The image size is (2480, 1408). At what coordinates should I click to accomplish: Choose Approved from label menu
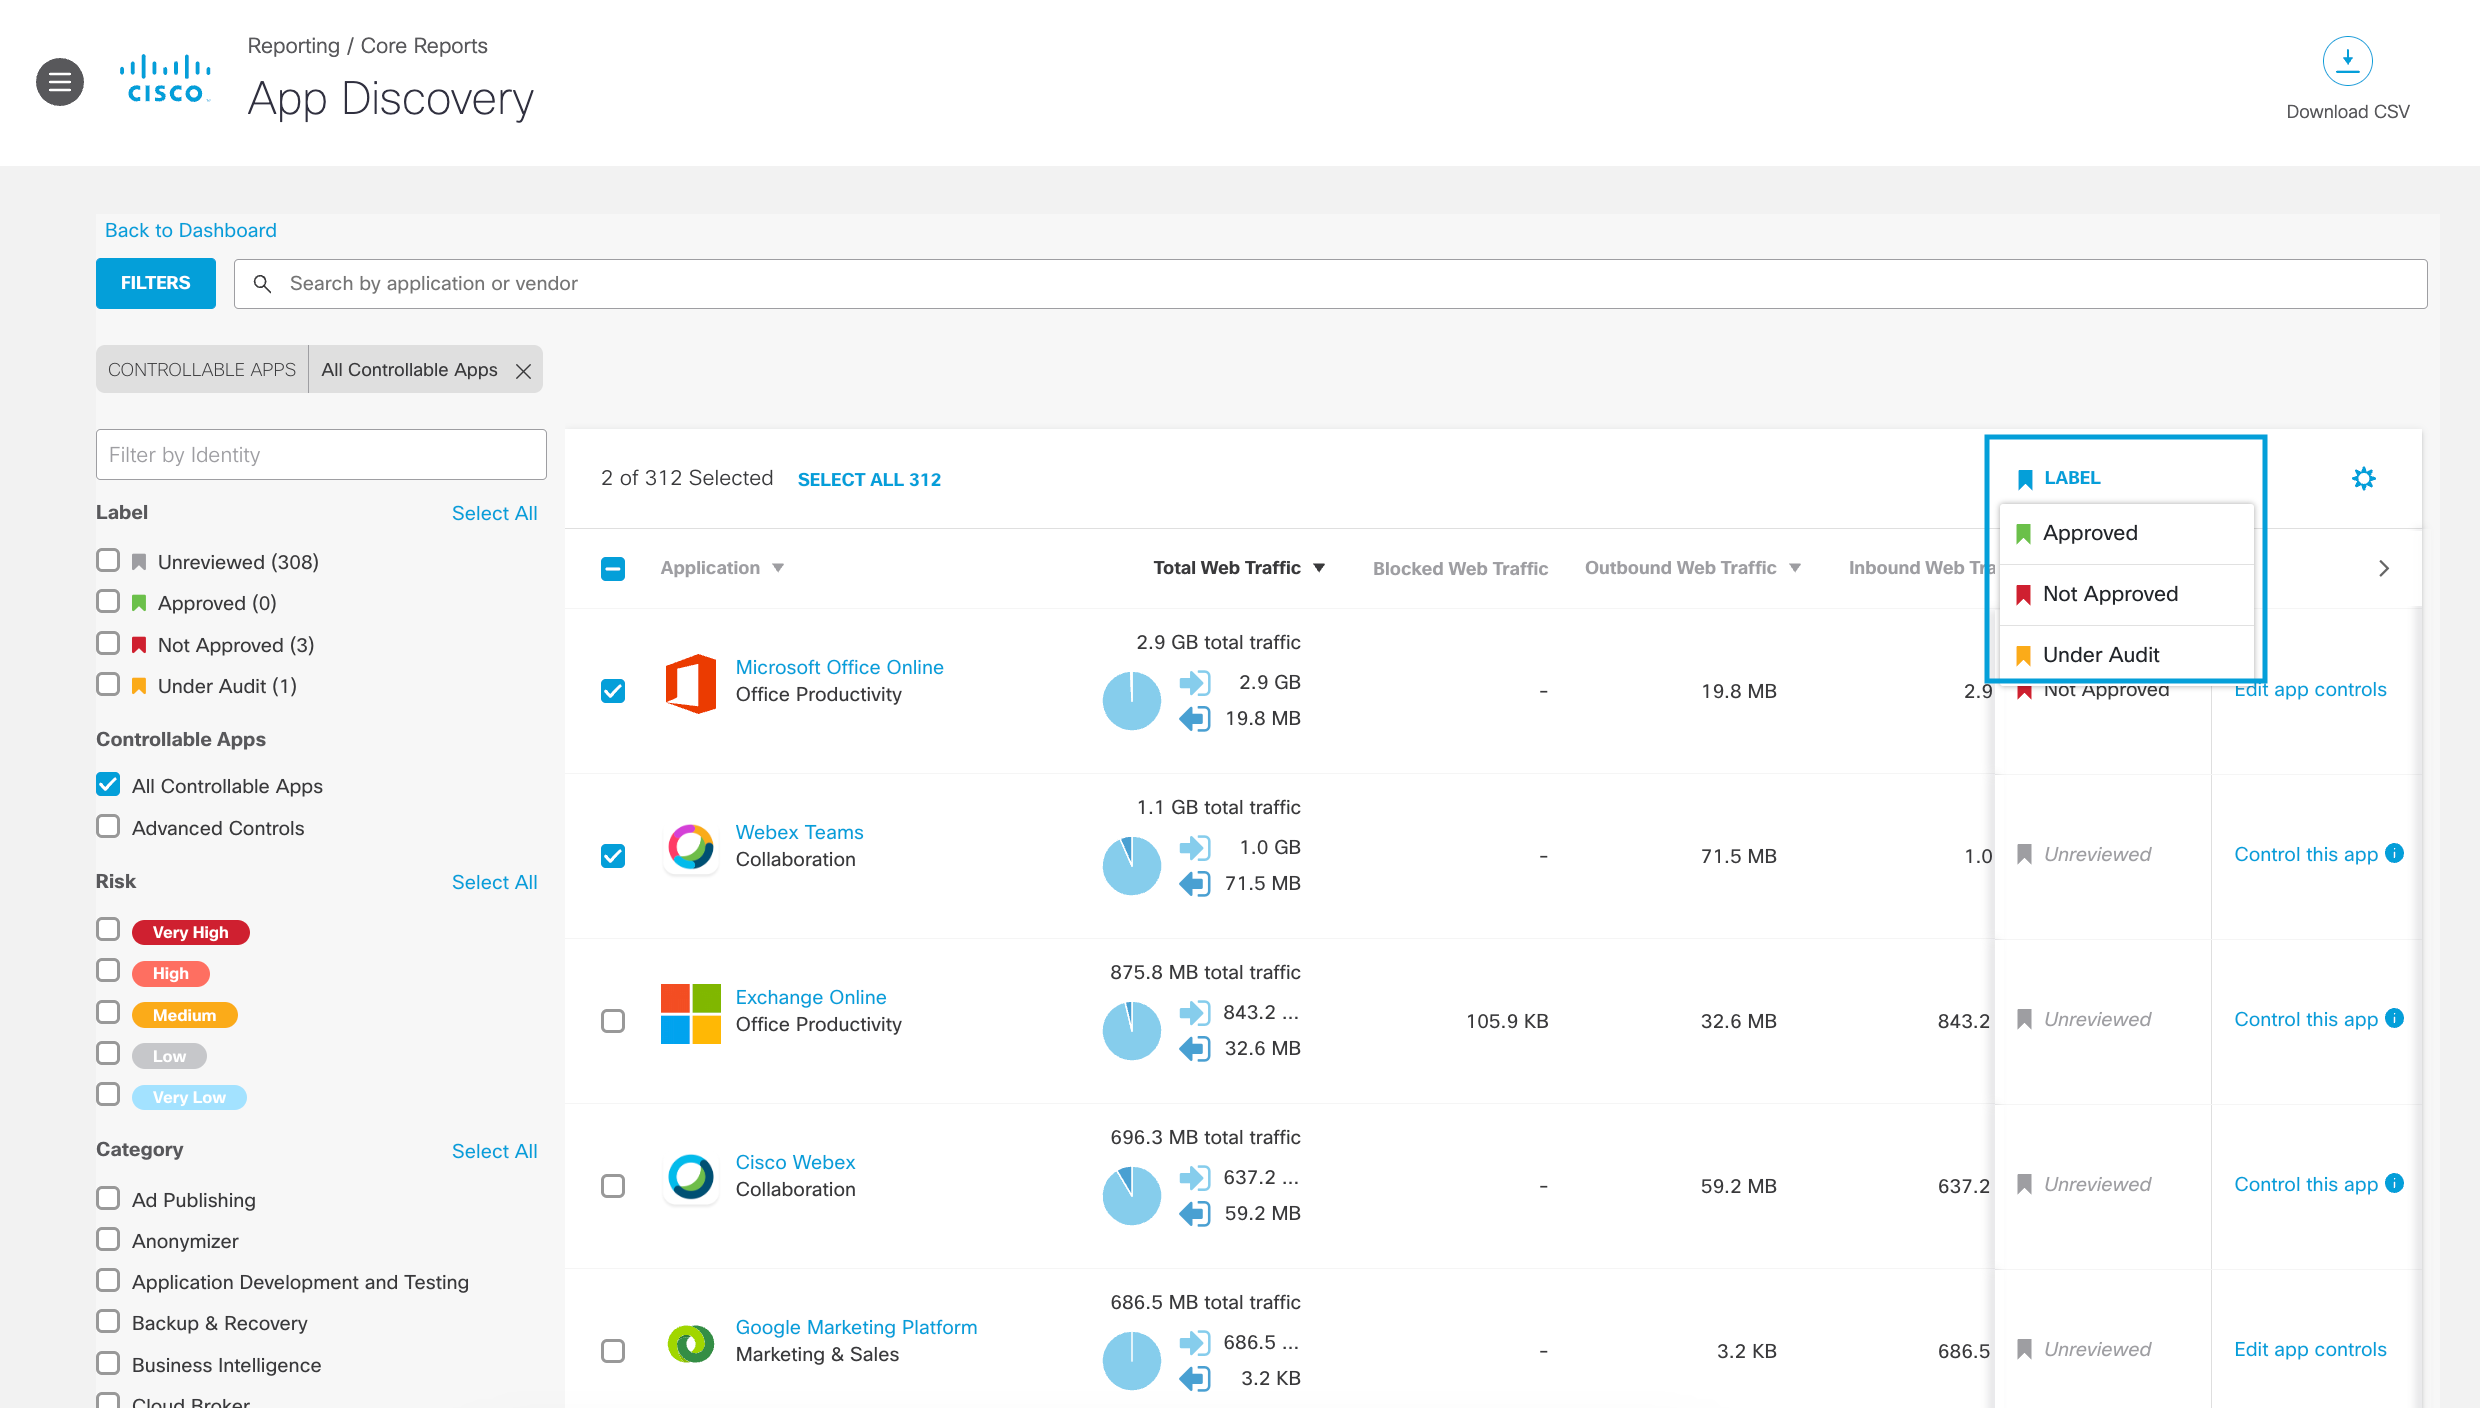click(x=2126, y=534)
